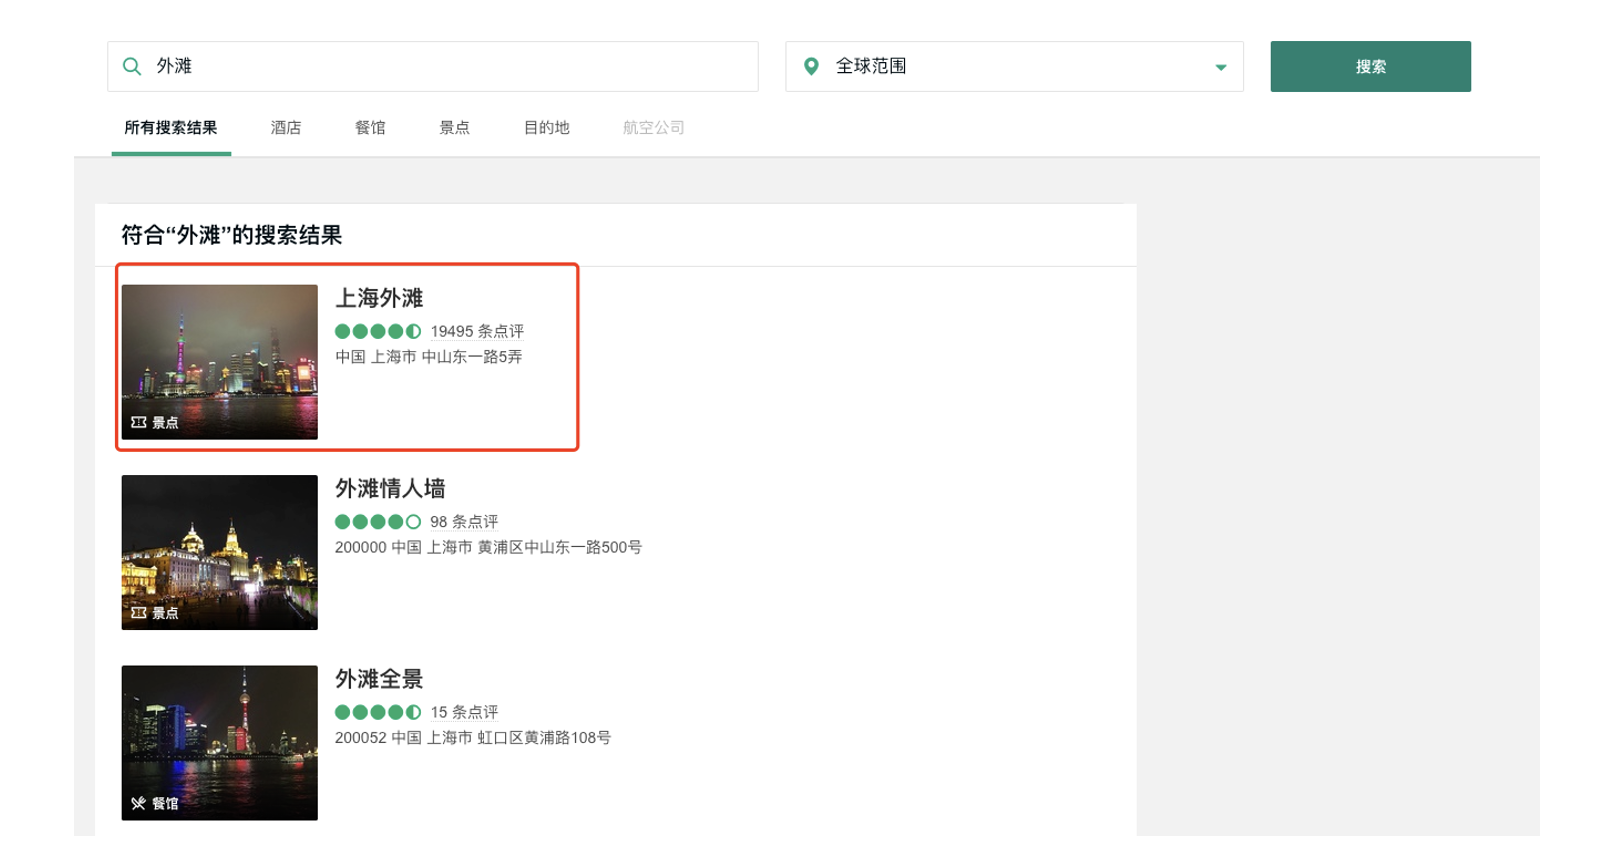This screenshot has height=856, width=1614.
Task: Click the search field containing 外滩
Action: point(450,66)
